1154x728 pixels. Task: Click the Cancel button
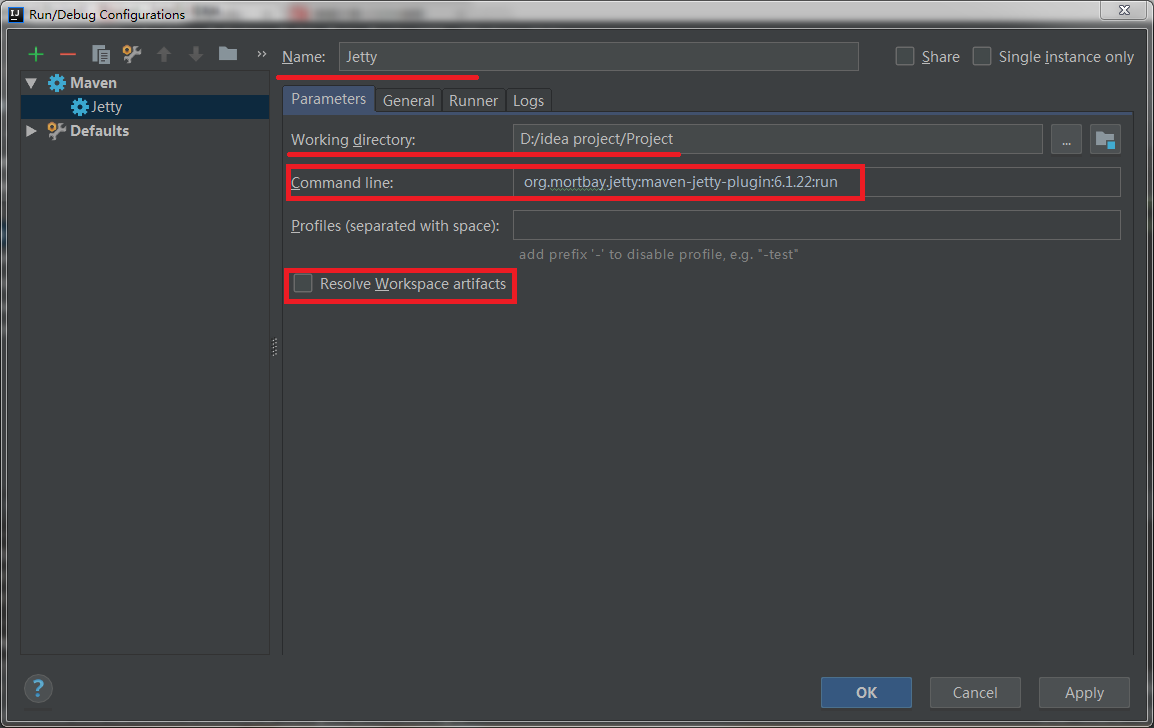click(x=975, y=693)
